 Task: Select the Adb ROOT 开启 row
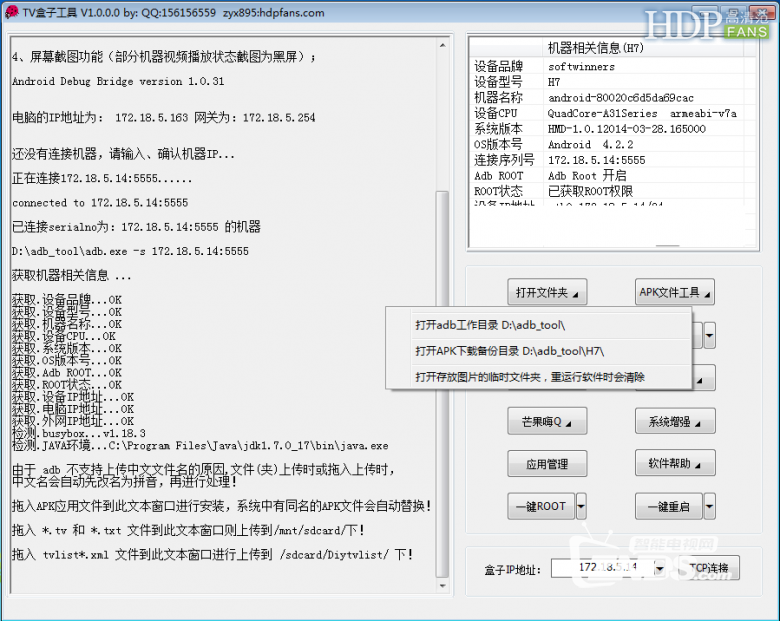click(x=613, y=176)
